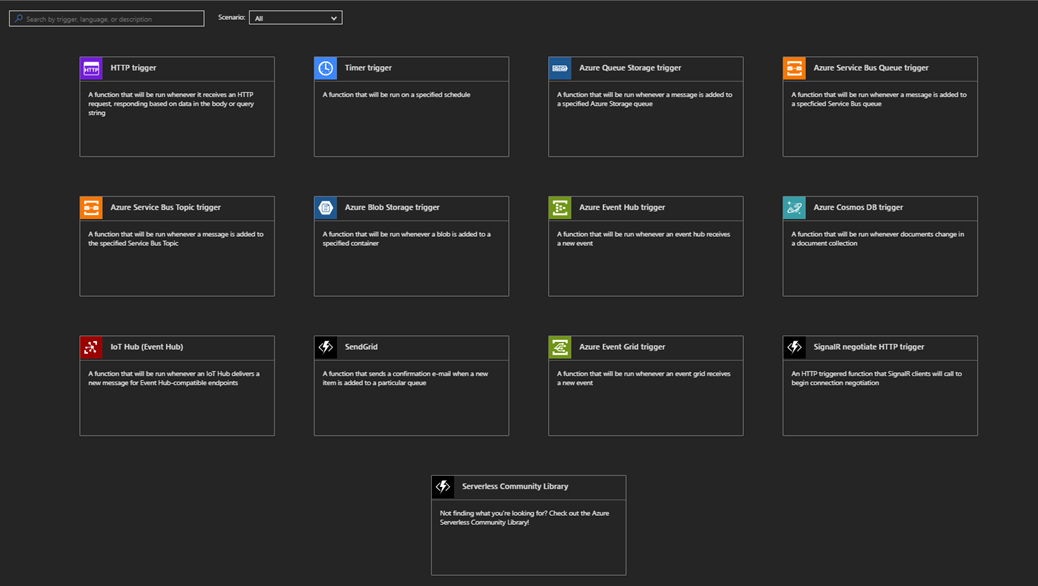Pick the Azure Queue Storage trigger title

click(x=630, y=68)
